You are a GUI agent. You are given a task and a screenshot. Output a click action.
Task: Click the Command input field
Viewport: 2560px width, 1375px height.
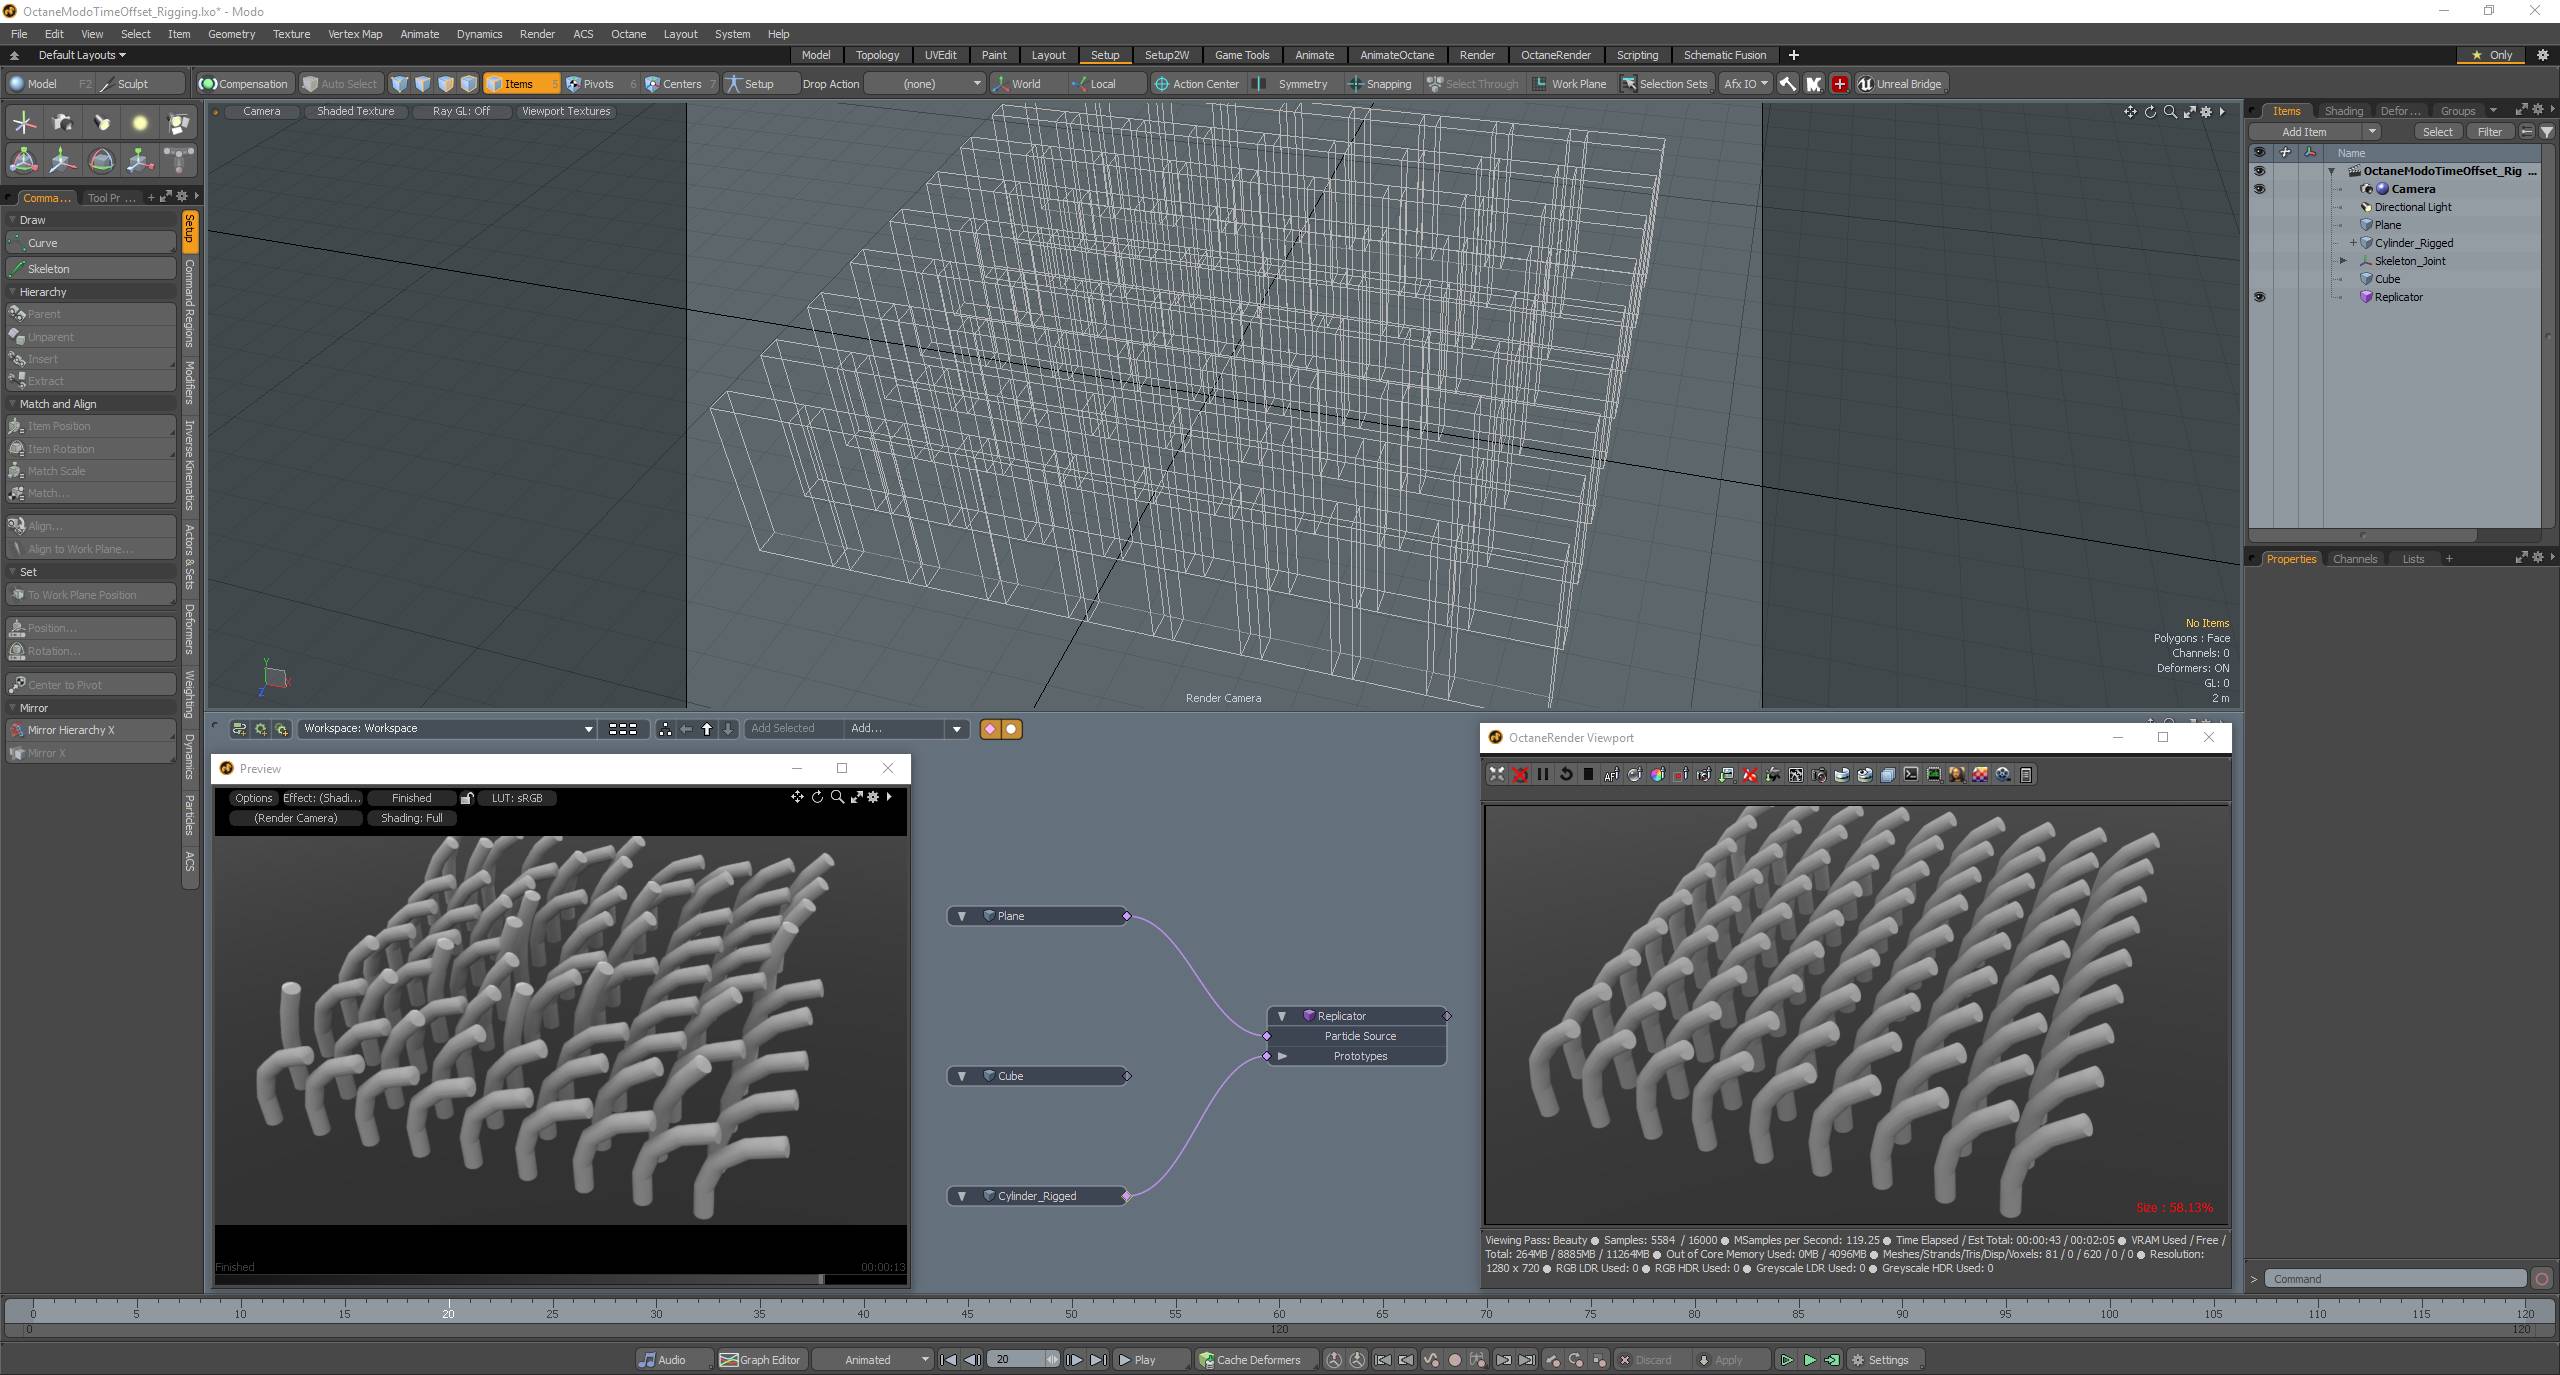click(x=2394, y=1279)
